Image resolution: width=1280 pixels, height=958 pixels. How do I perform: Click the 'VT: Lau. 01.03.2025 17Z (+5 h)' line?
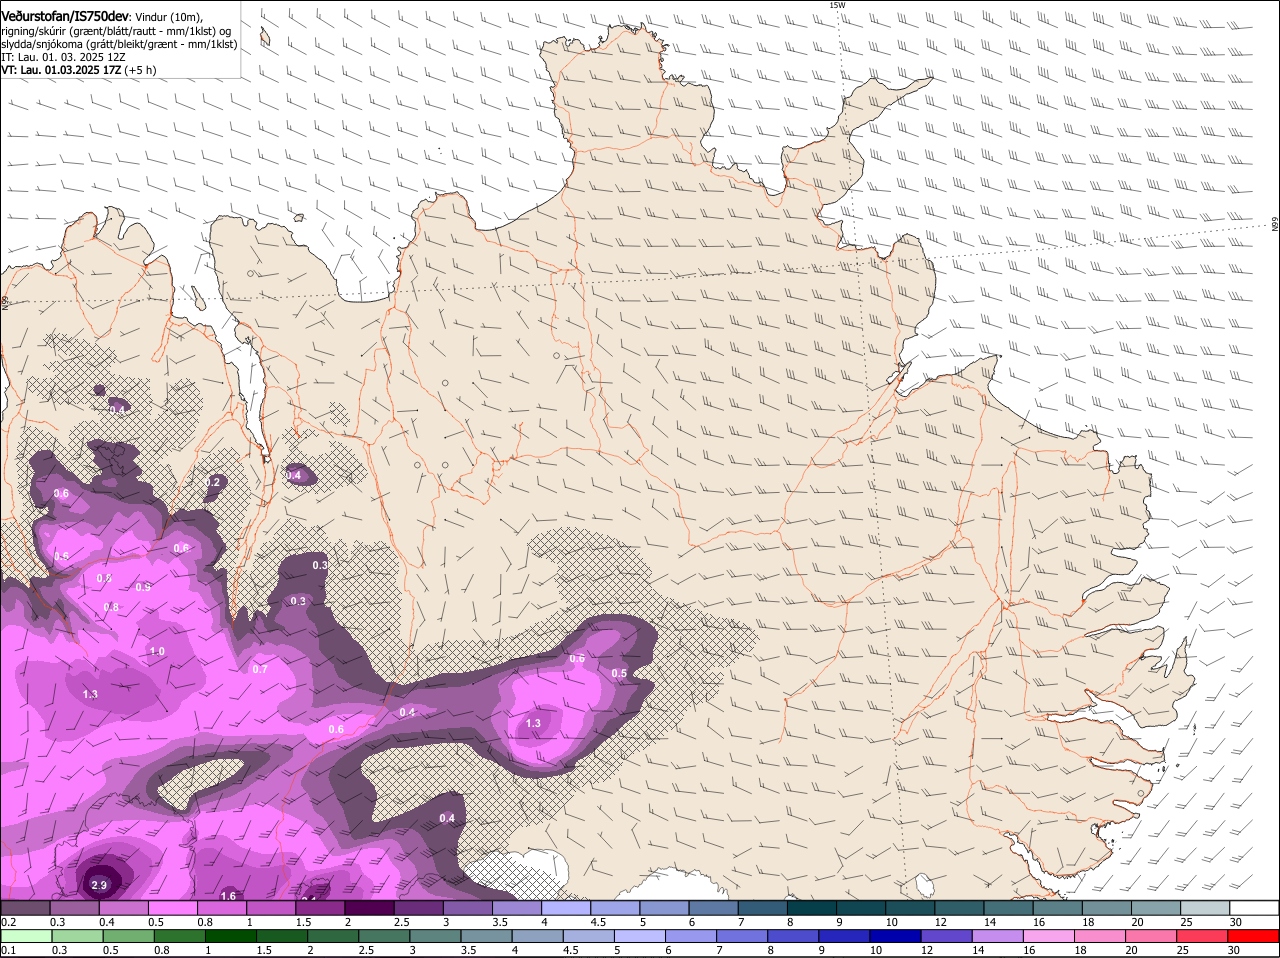78,70
